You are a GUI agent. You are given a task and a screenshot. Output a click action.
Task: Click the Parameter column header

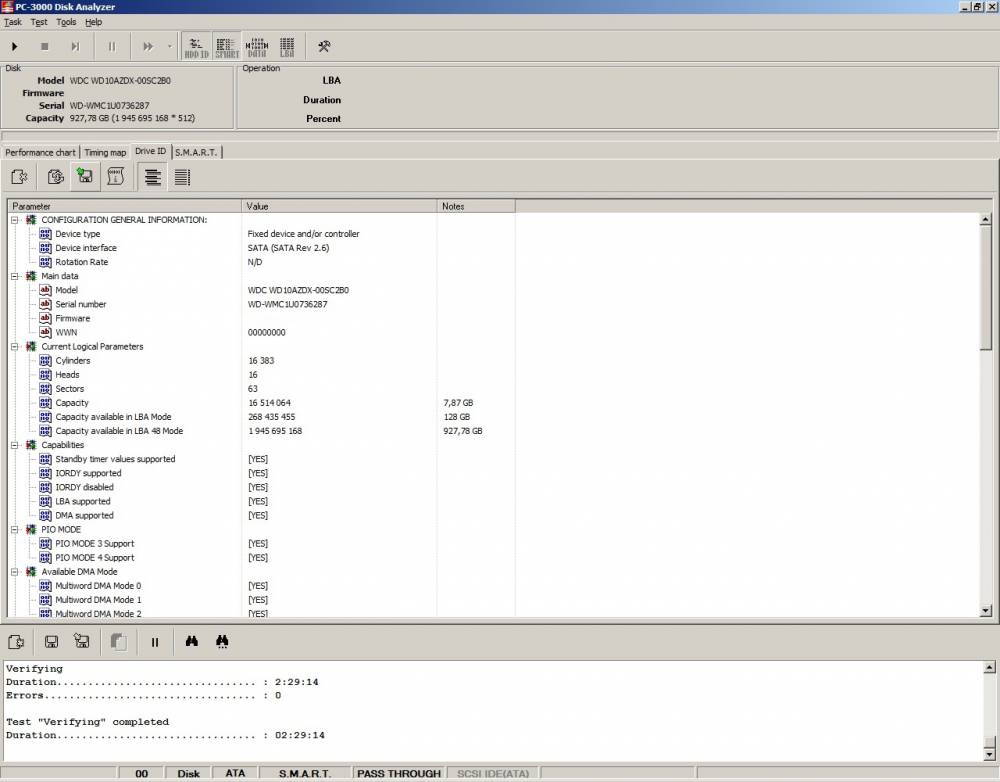124,206
